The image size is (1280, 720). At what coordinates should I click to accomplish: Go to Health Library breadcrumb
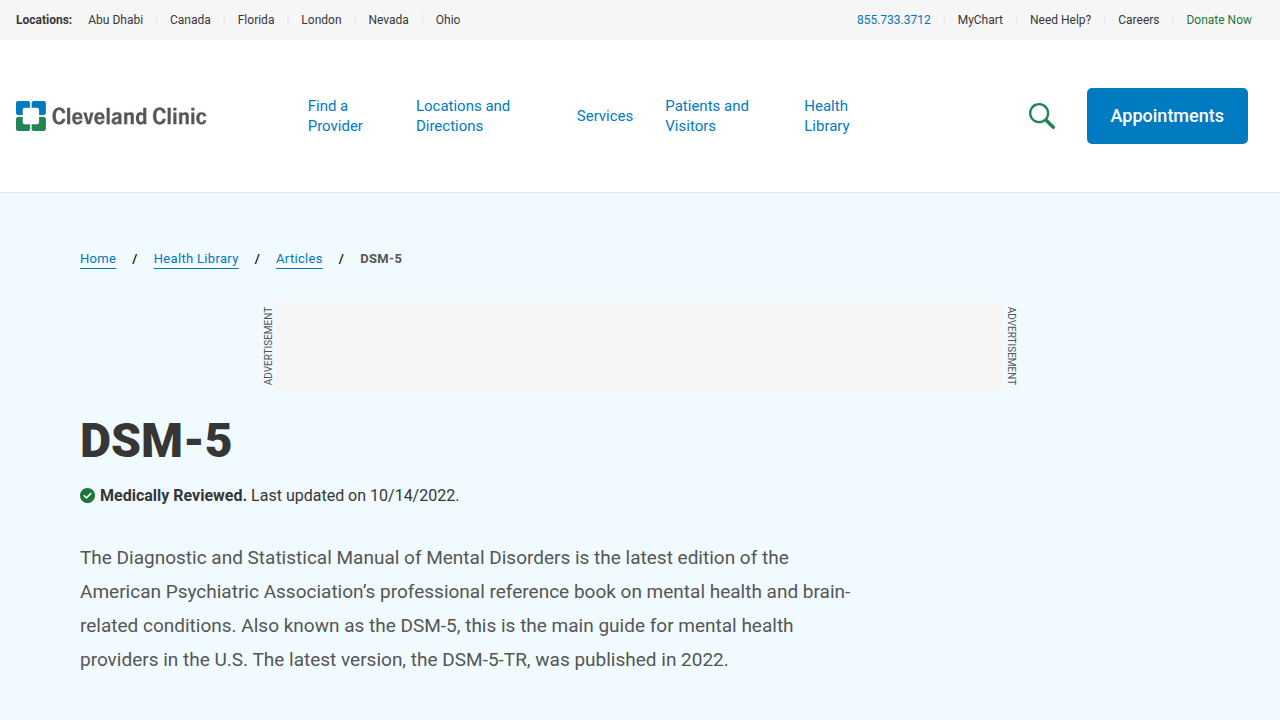coord(196,259)
